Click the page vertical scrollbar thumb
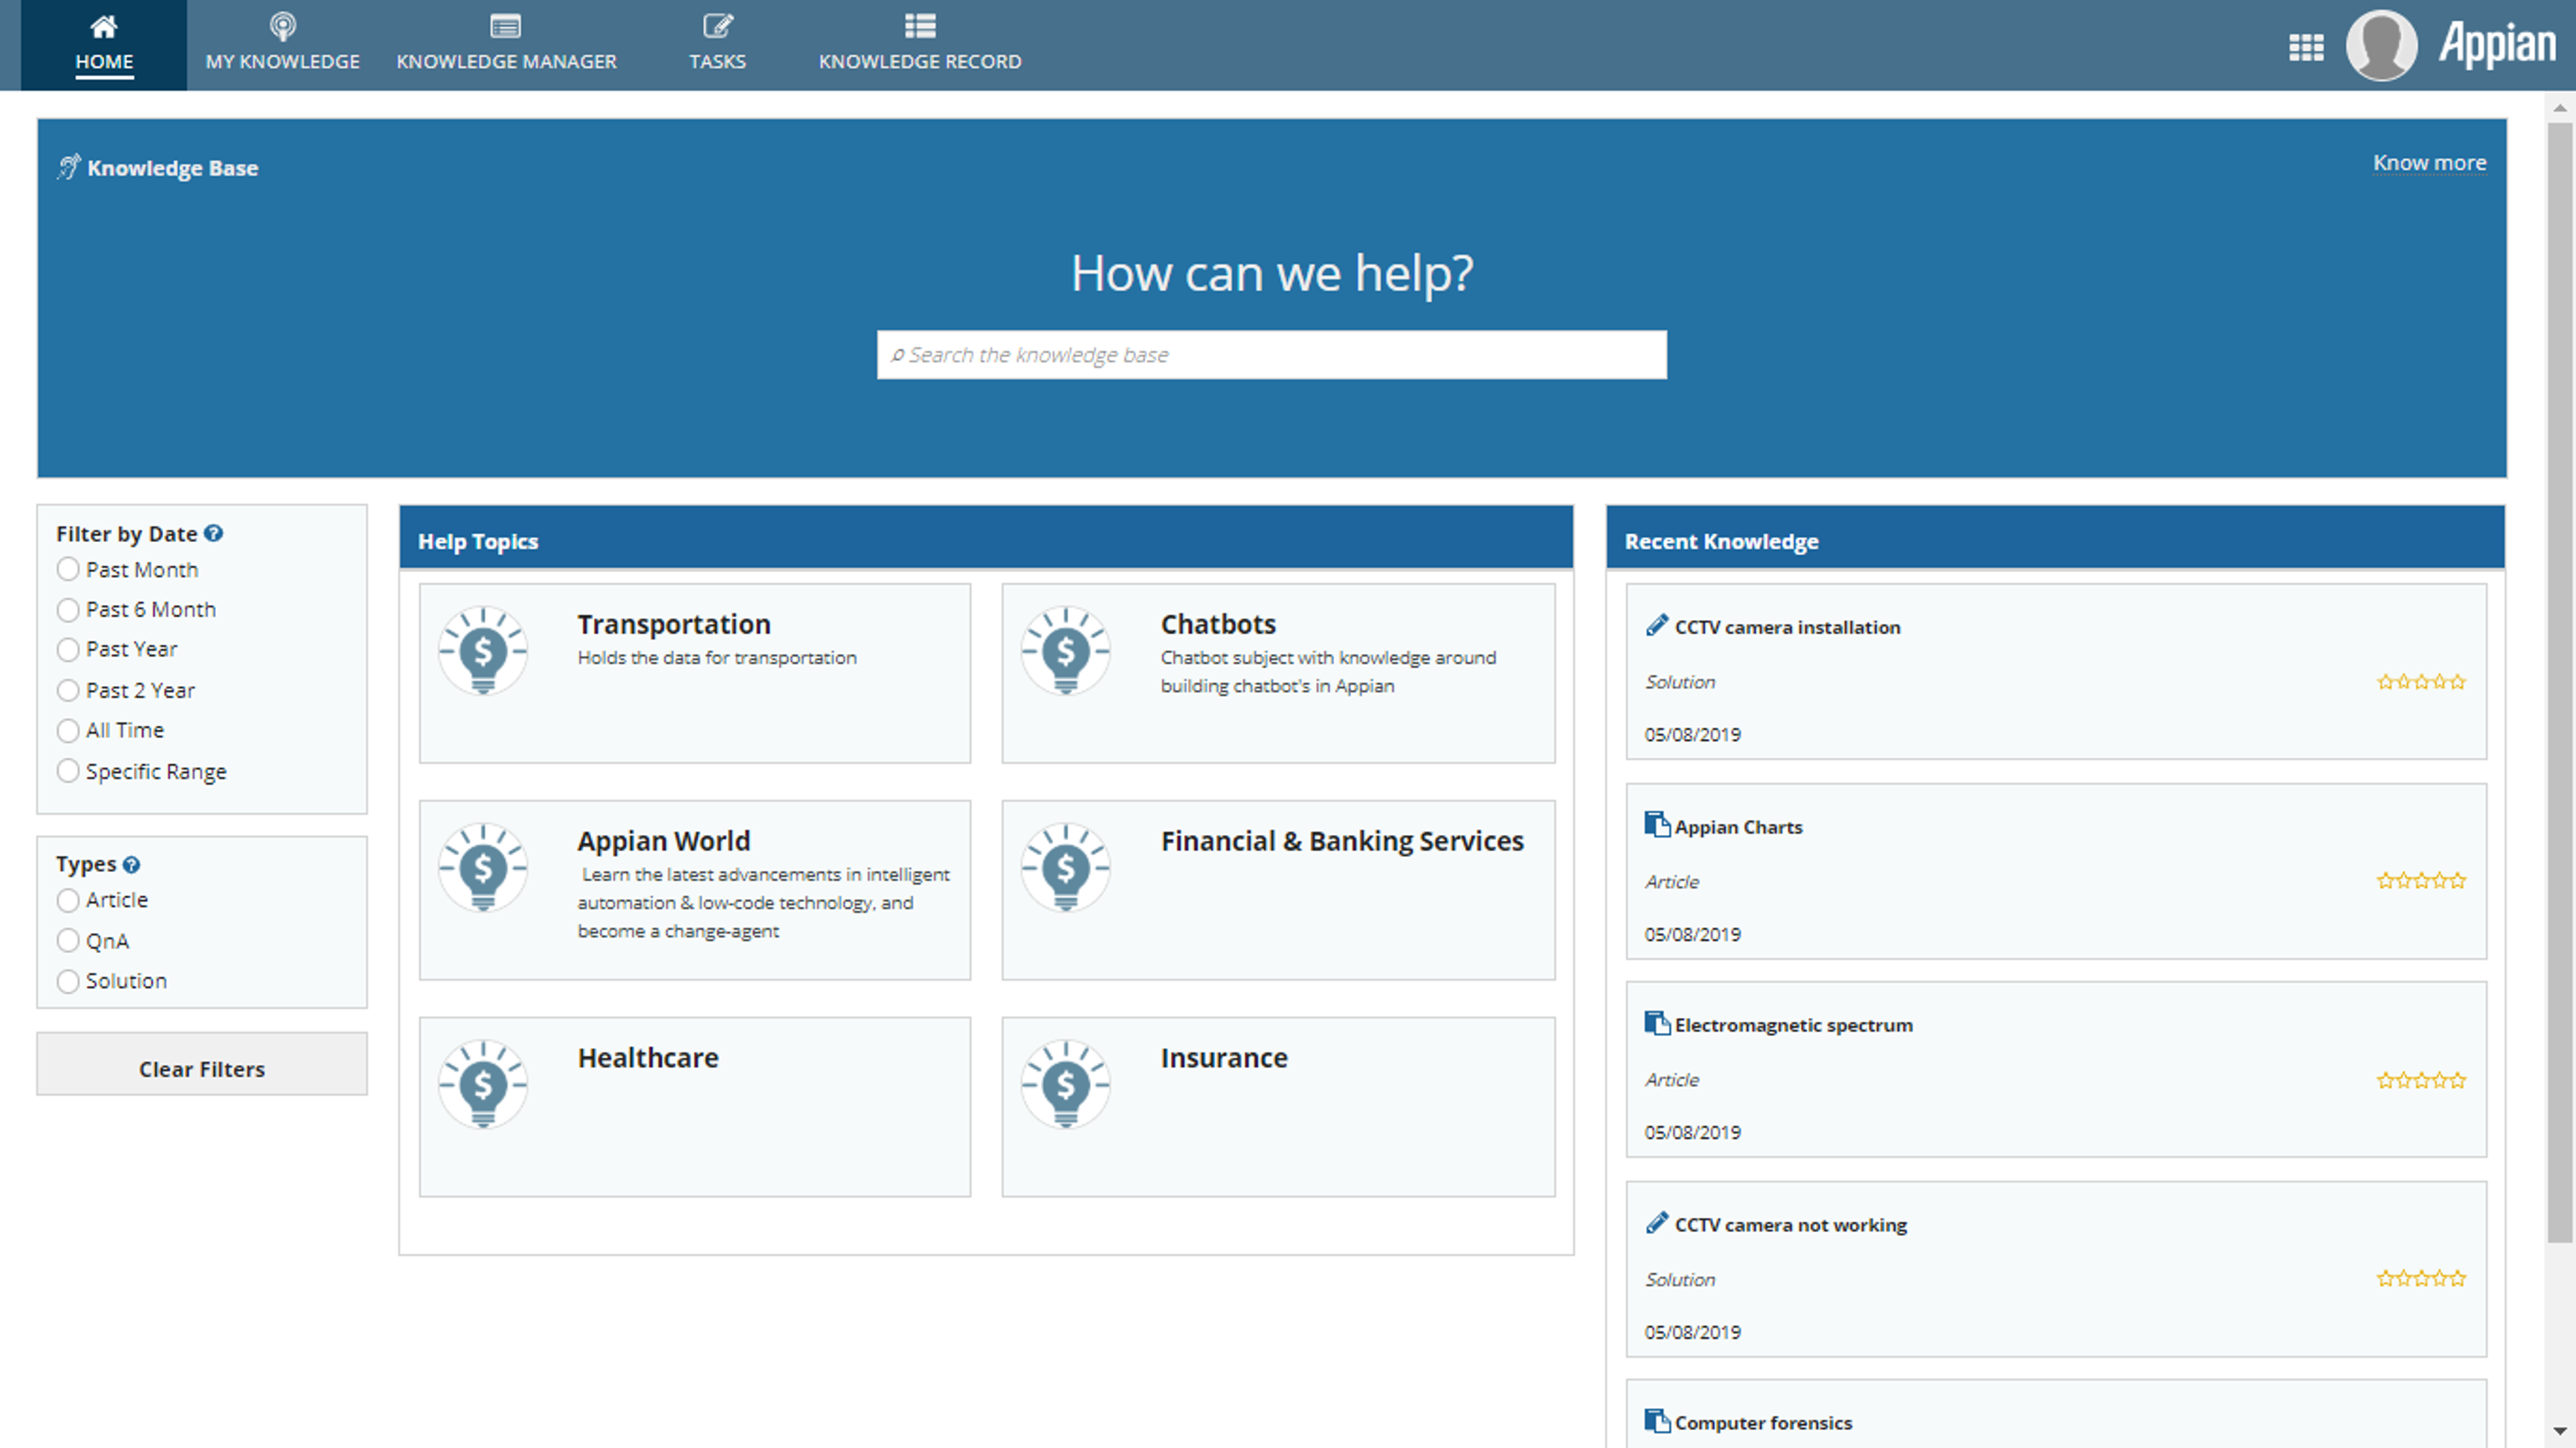 click(2561, 682)
